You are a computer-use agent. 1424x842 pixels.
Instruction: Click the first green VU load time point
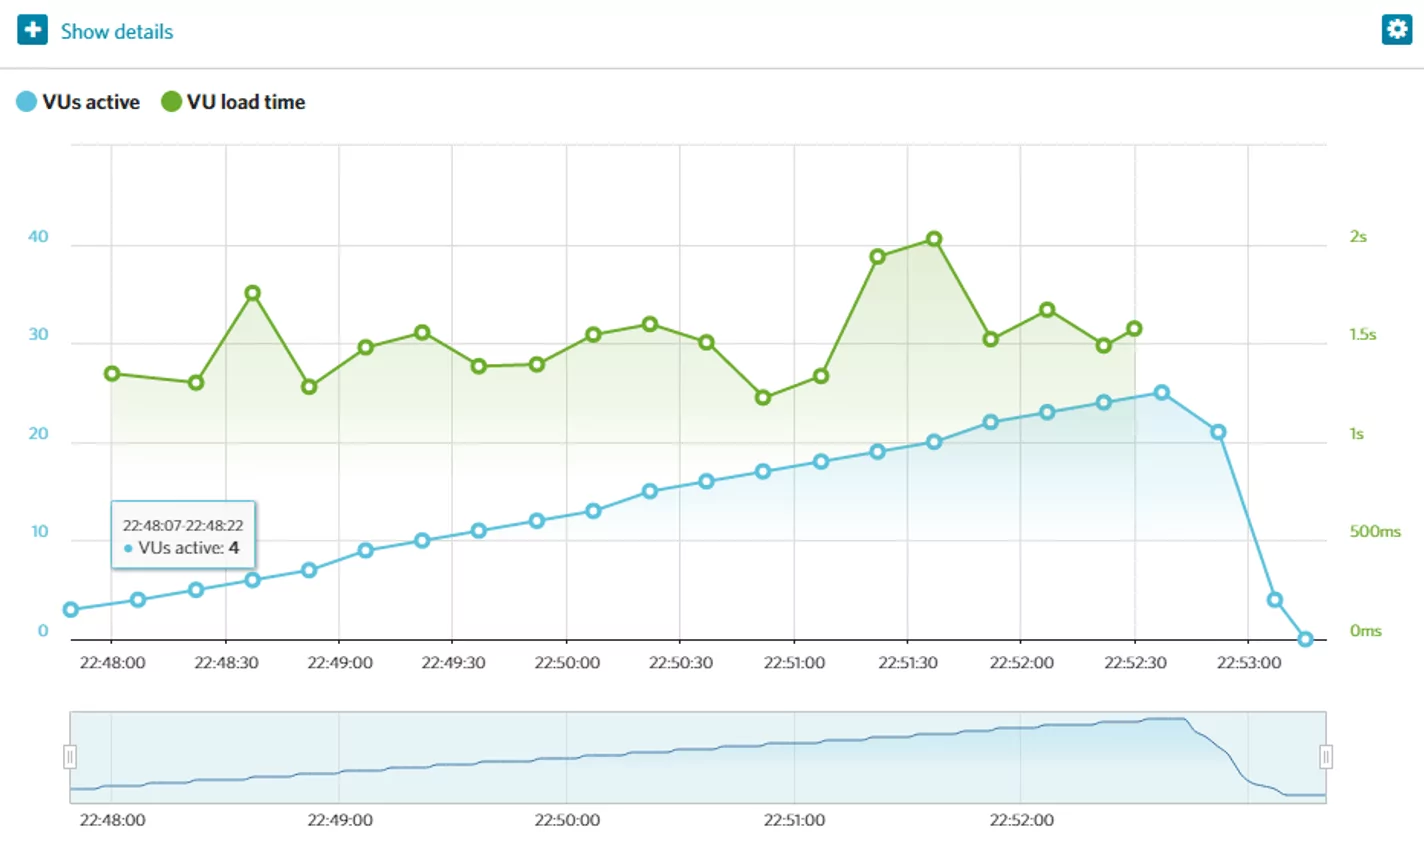pos(112,374)
